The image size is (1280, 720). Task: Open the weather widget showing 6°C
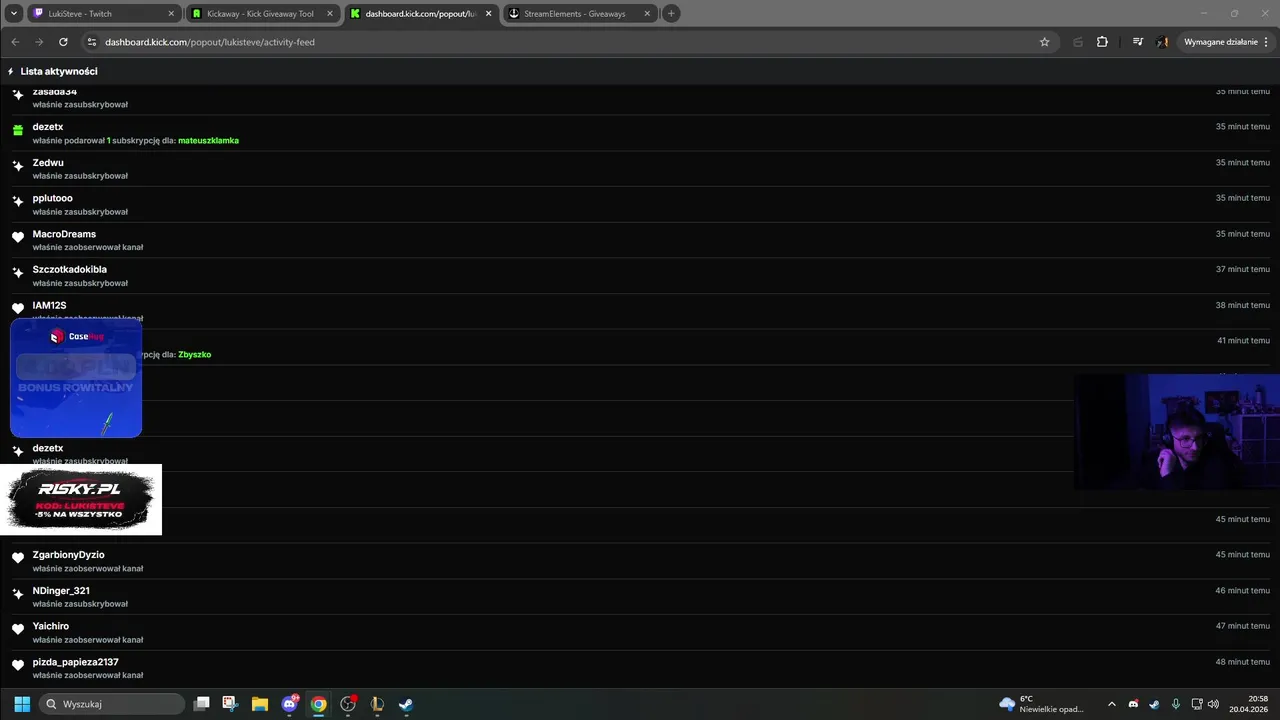point(1041,704)
